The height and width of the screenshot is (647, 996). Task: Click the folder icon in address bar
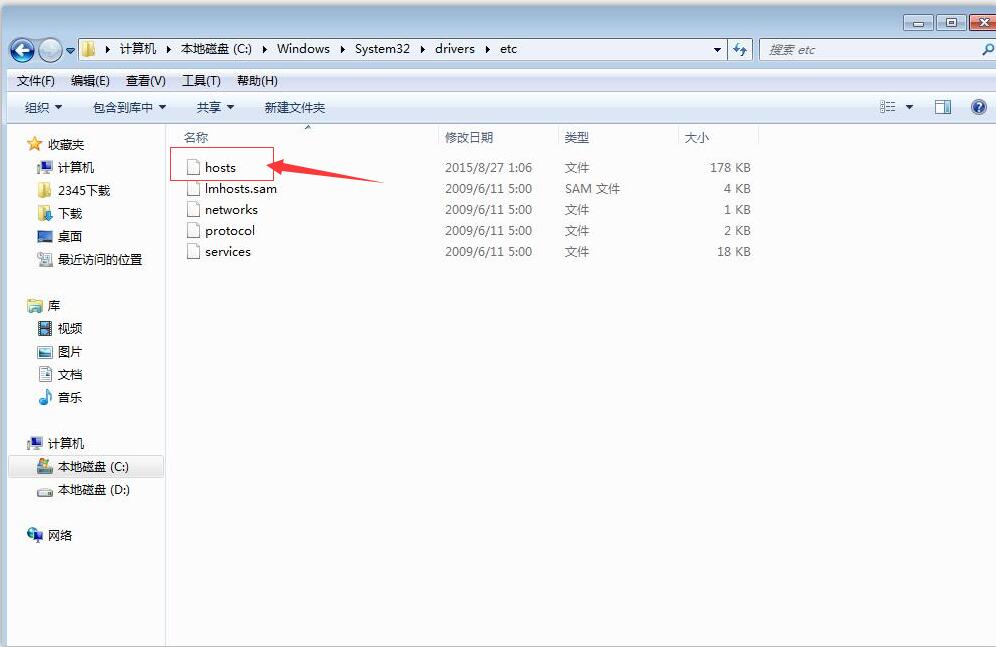(x=89, y=49)
